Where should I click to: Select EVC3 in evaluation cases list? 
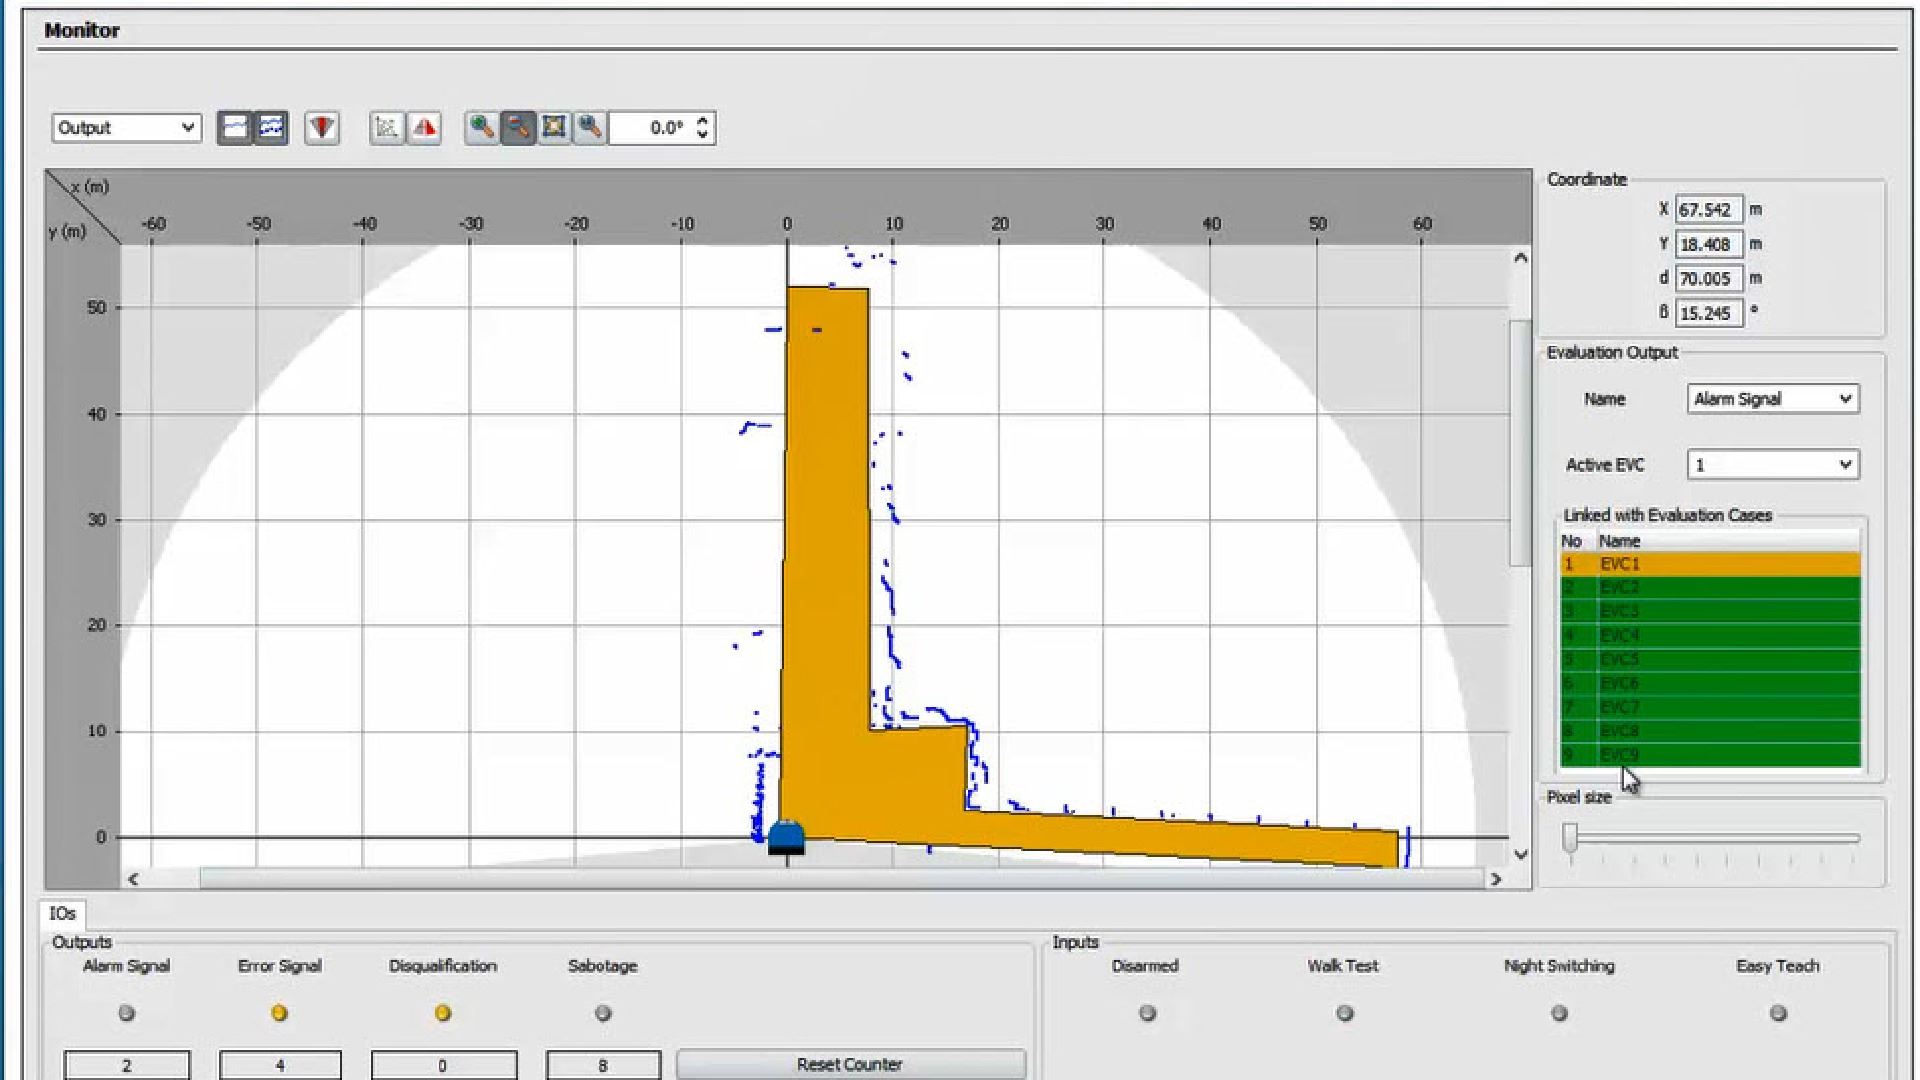coord(1710,612)
